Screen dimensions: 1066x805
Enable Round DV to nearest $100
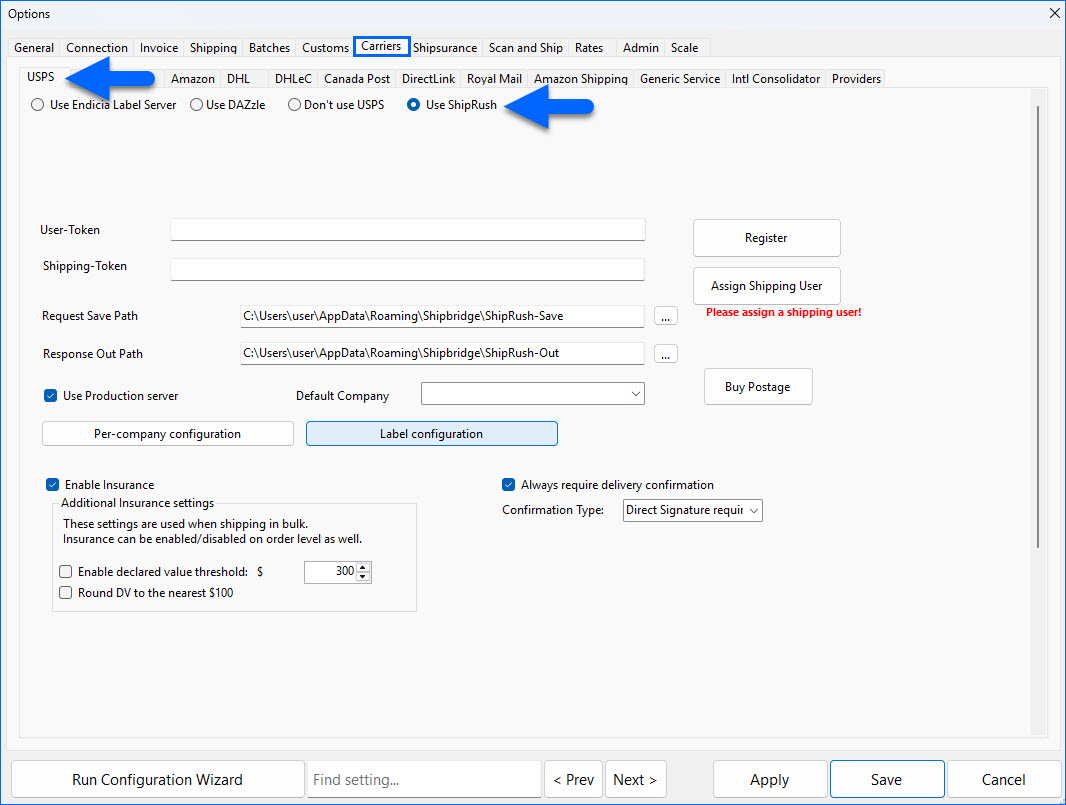point(66,593)
